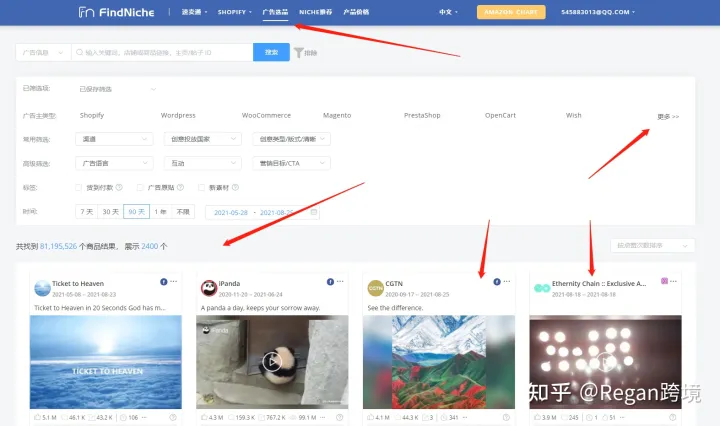
Task: Open the SHOPIFY menu in top navigation
Action: coord(236,12)
